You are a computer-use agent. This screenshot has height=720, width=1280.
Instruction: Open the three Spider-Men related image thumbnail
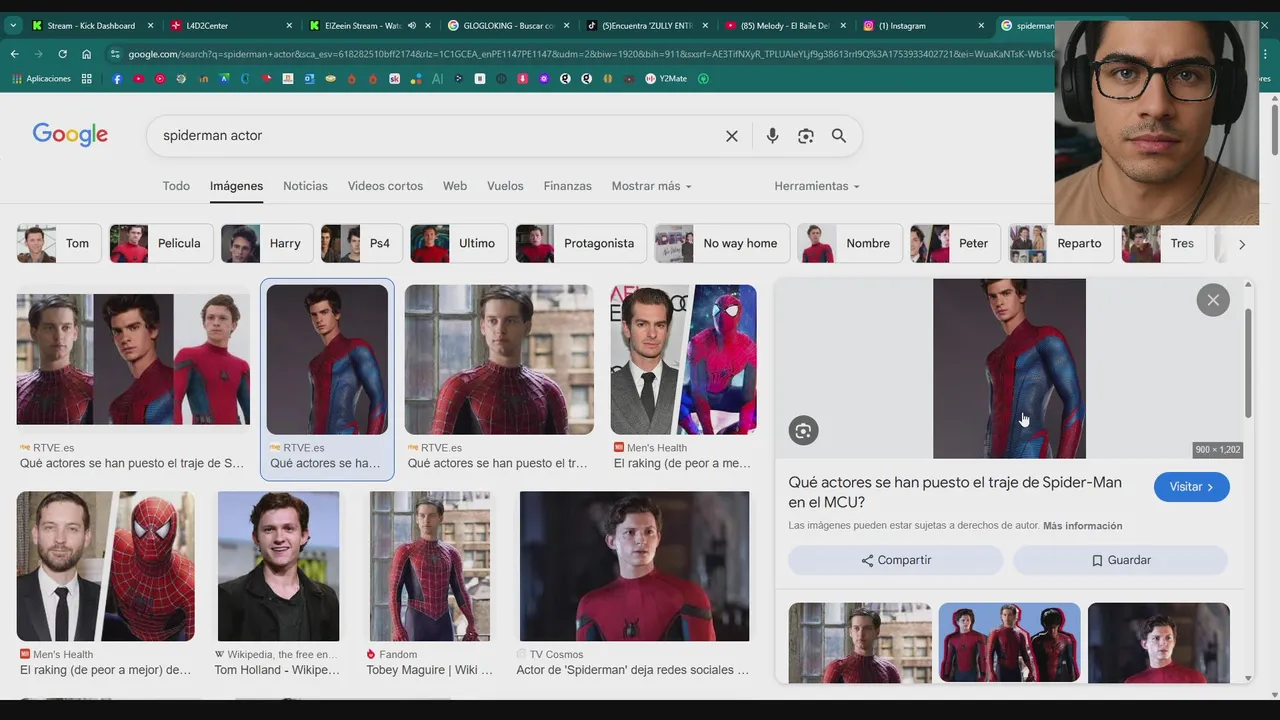pyautogui.click(x=1009, y=642)
